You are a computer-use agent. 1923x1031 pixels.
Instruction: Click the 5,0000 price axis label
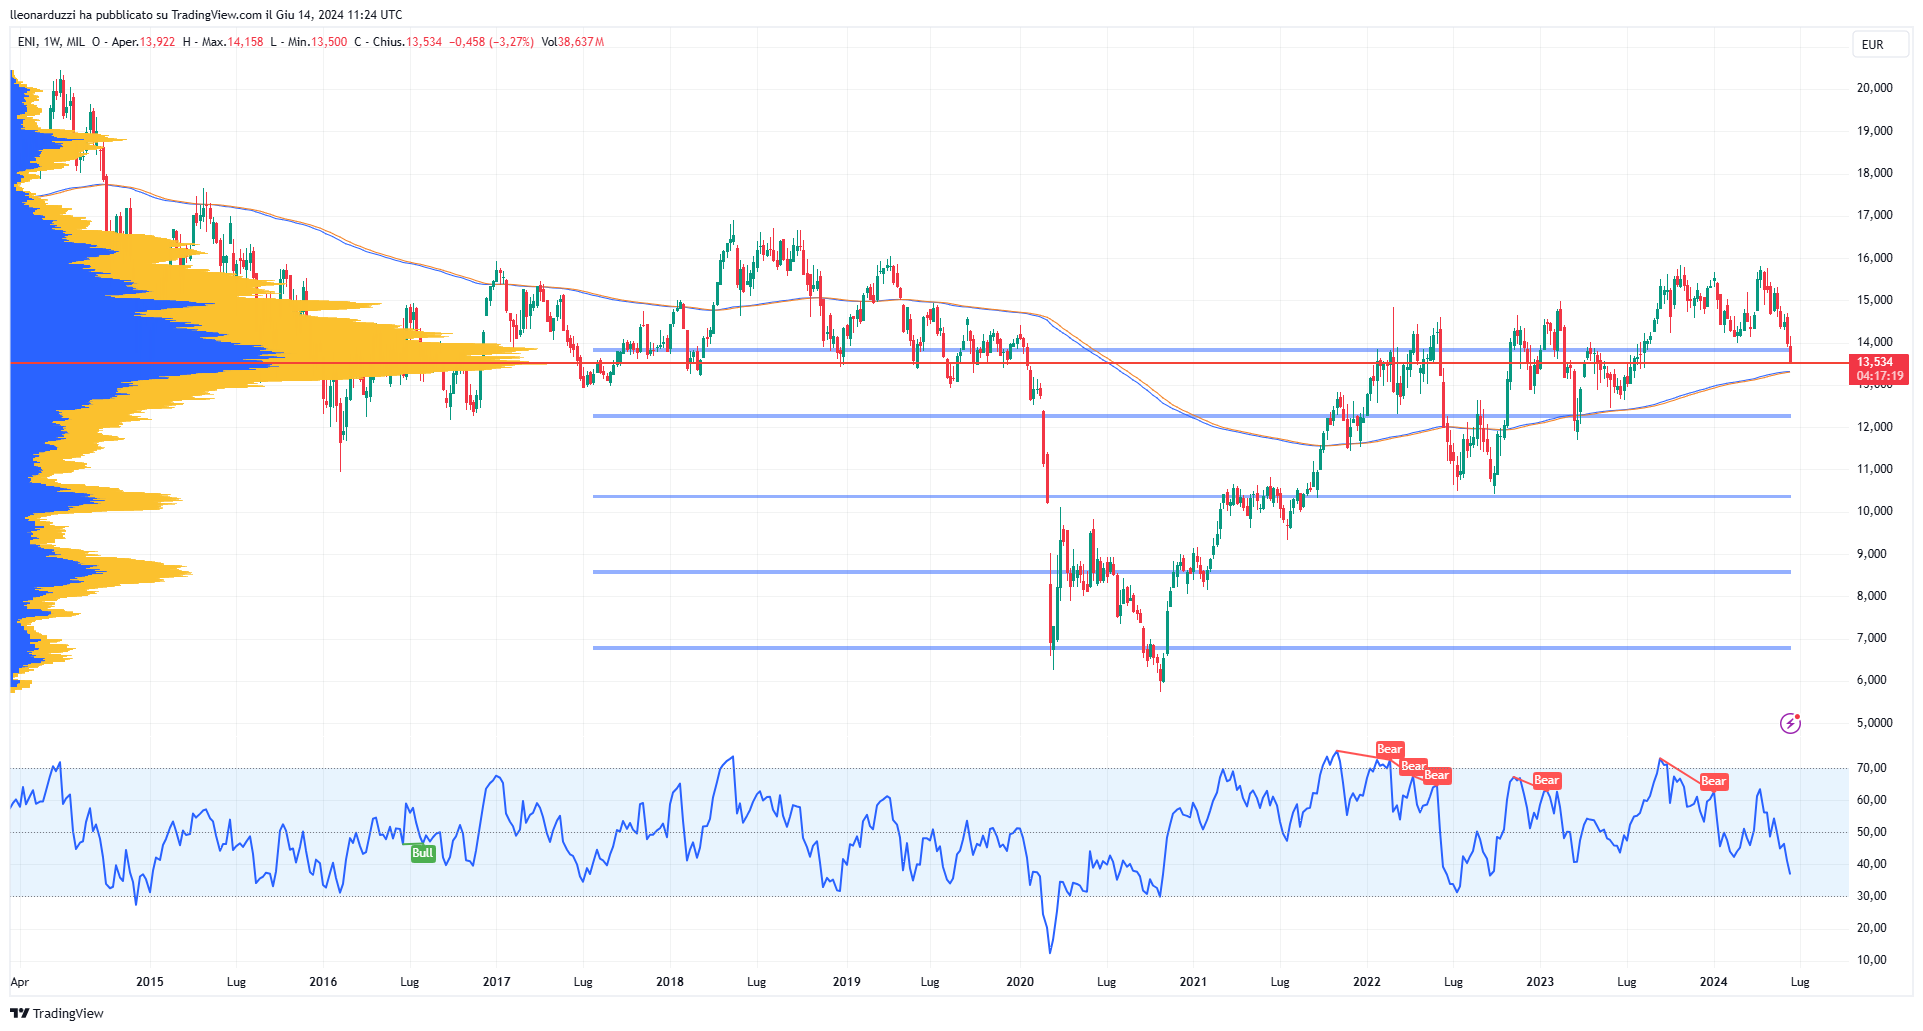click(x=1875, y=723)
